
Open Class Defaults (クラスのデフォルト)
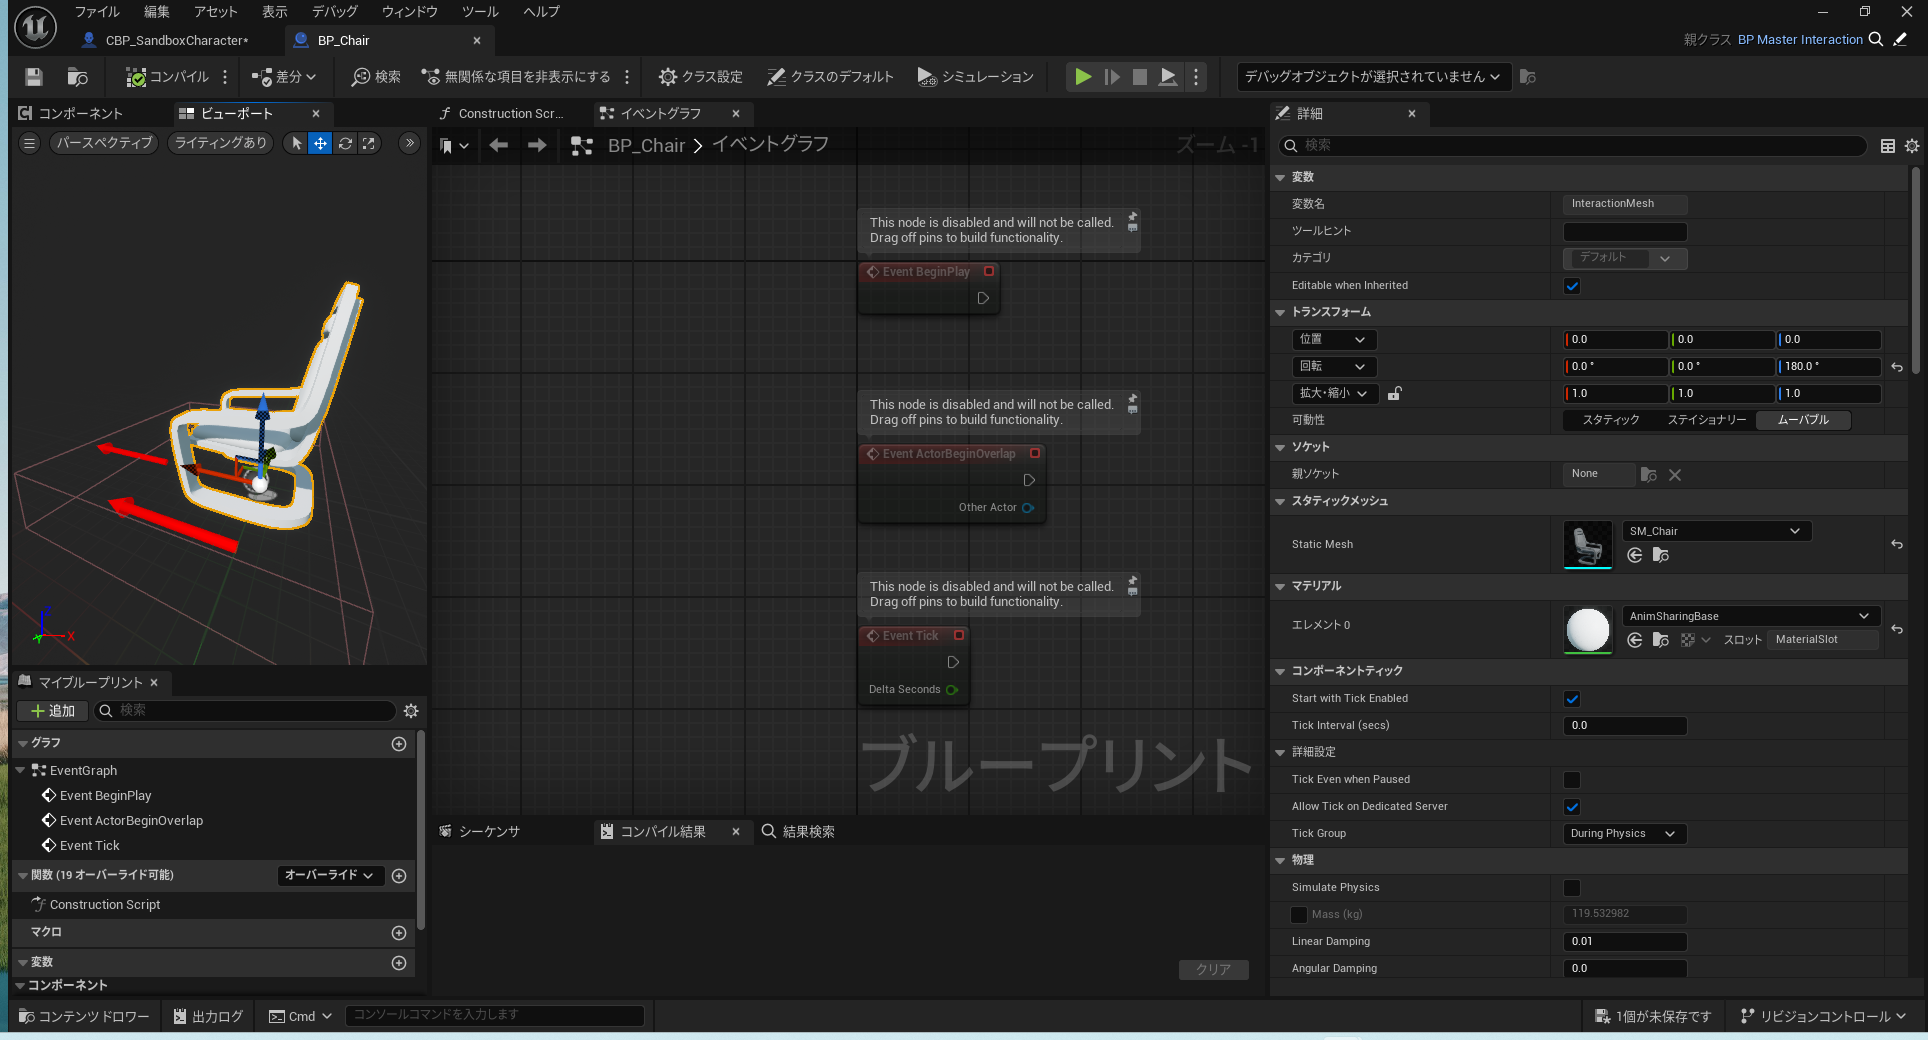pos(830,77)
